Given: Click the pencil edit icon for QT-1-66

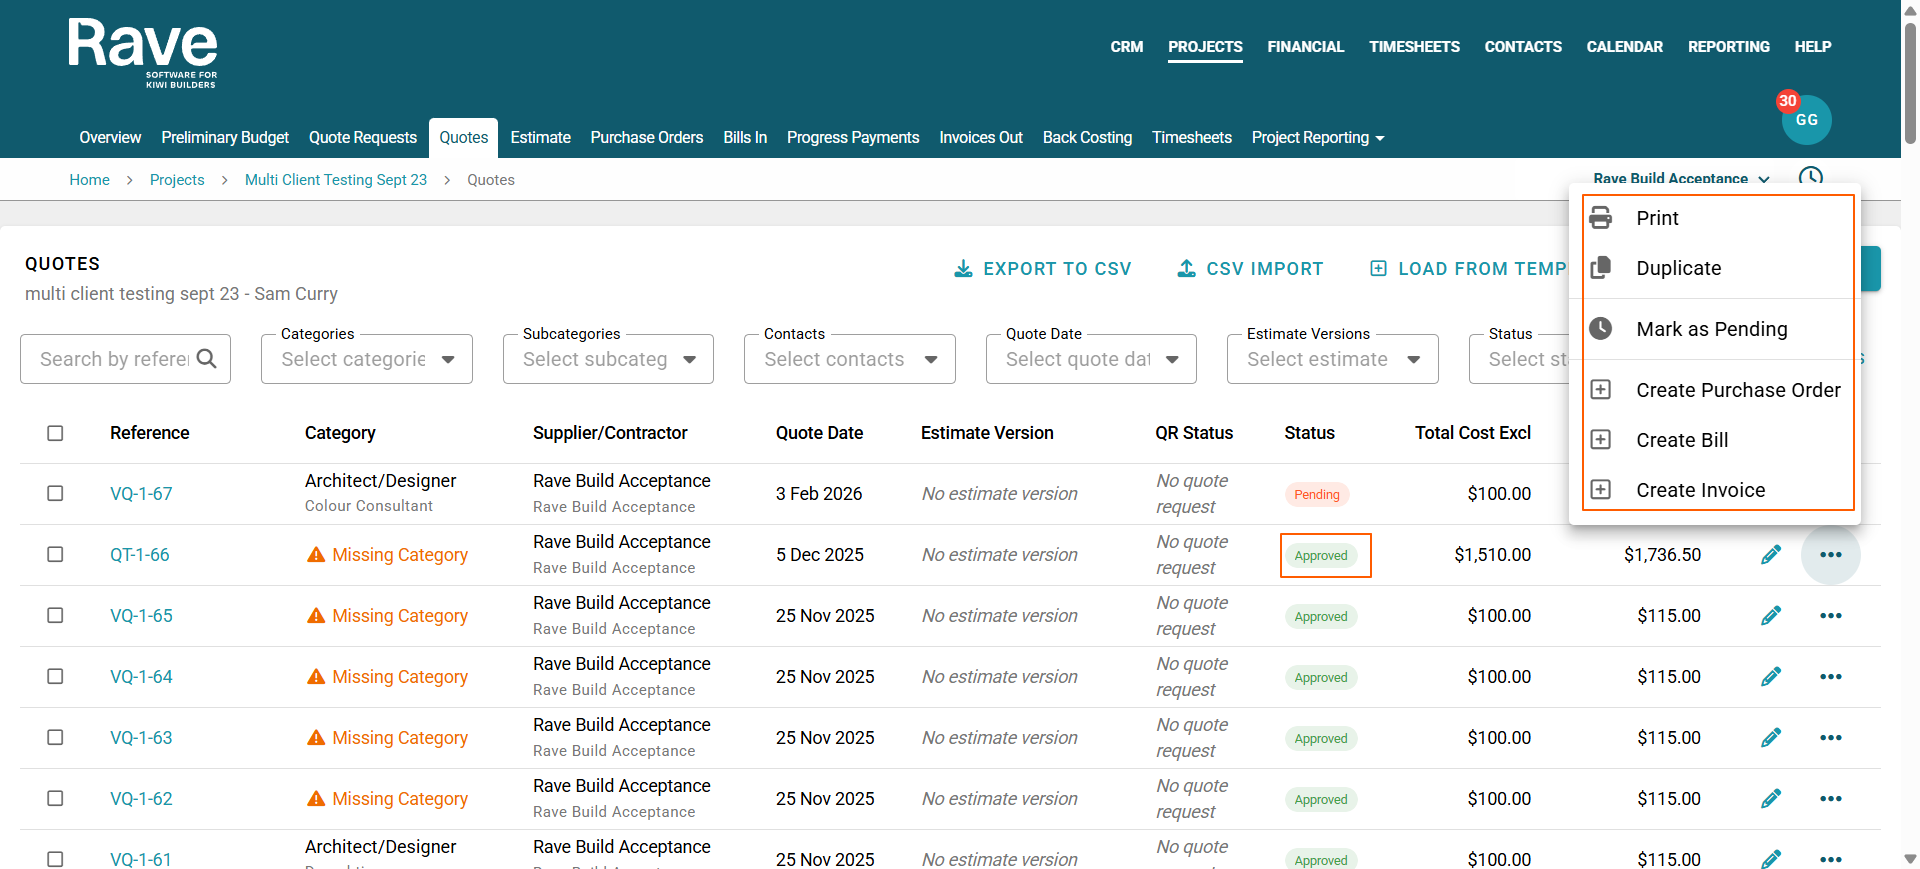Looking at the screenshot, I should click(x=1770, y=555).
